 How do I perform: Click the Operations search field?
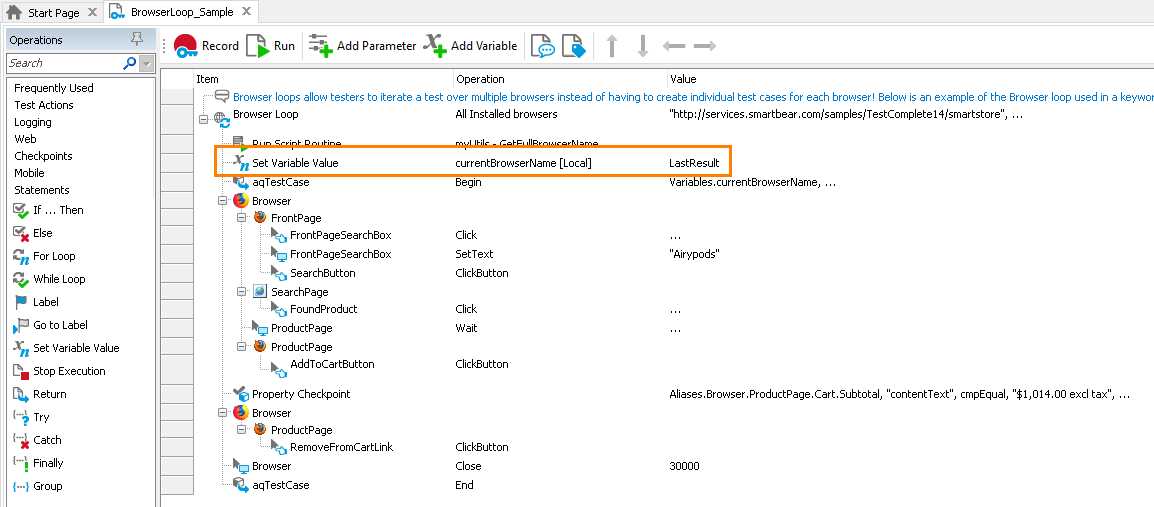(x=63, y=63)
